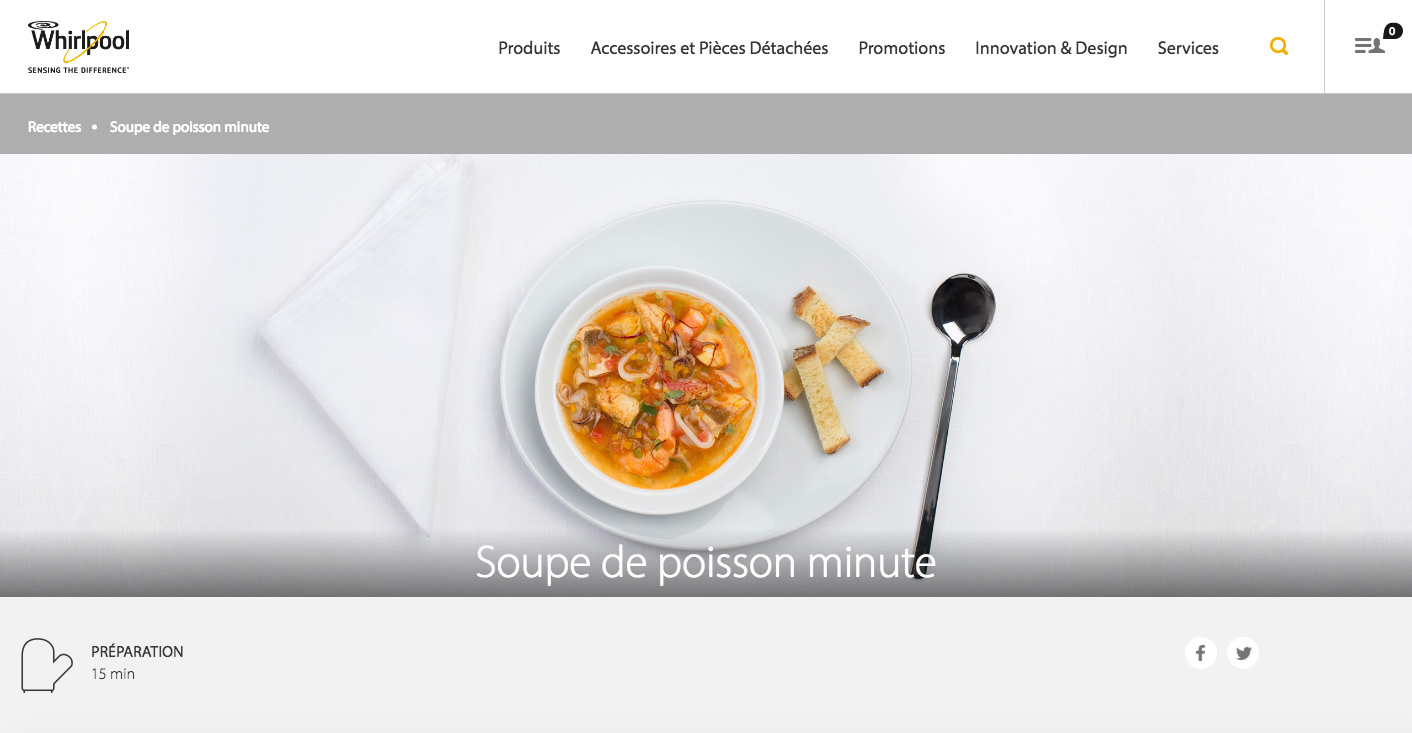Click the 15 min preparation time
This screenshot has height=733, width=1412.
113,674
